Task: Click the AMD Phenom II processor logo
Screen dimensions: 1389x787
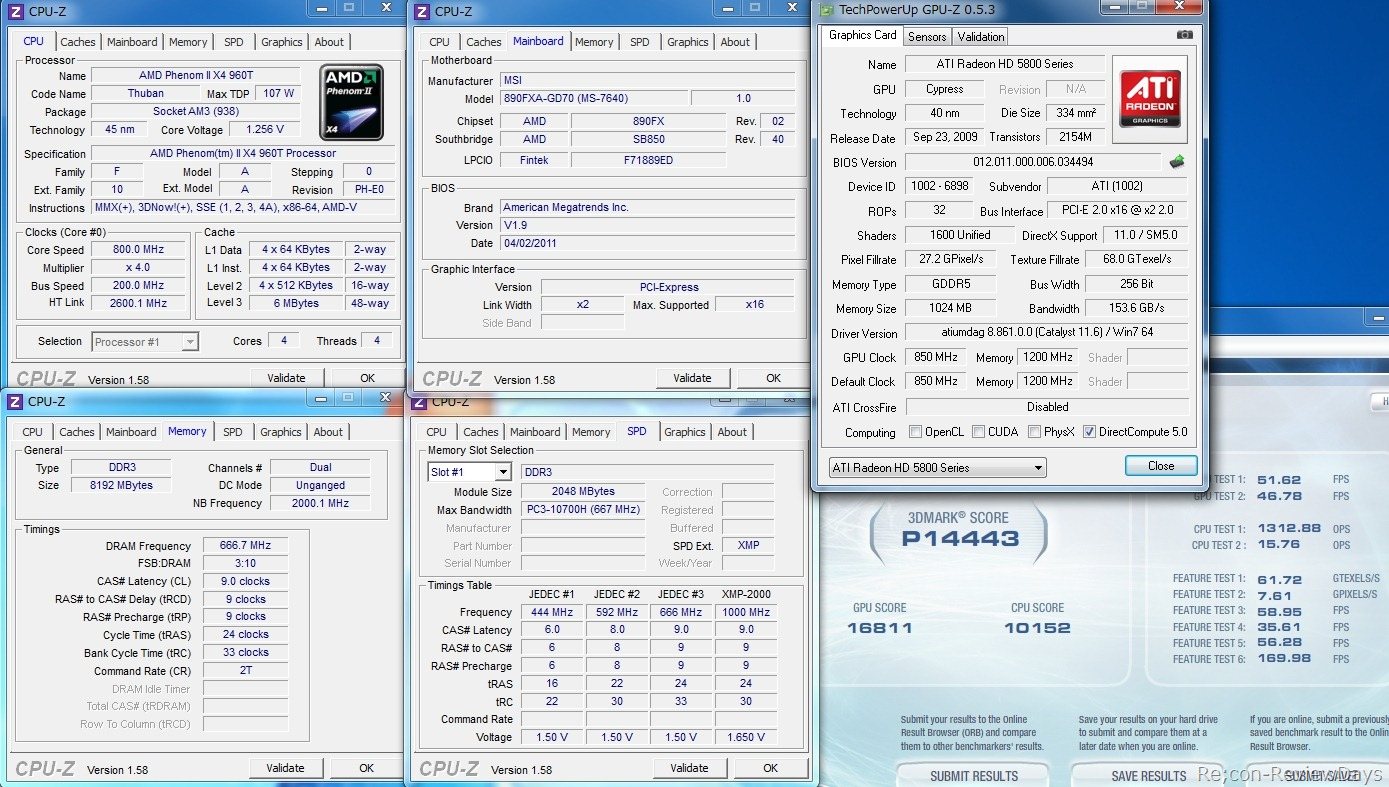Action: point(351,103)
